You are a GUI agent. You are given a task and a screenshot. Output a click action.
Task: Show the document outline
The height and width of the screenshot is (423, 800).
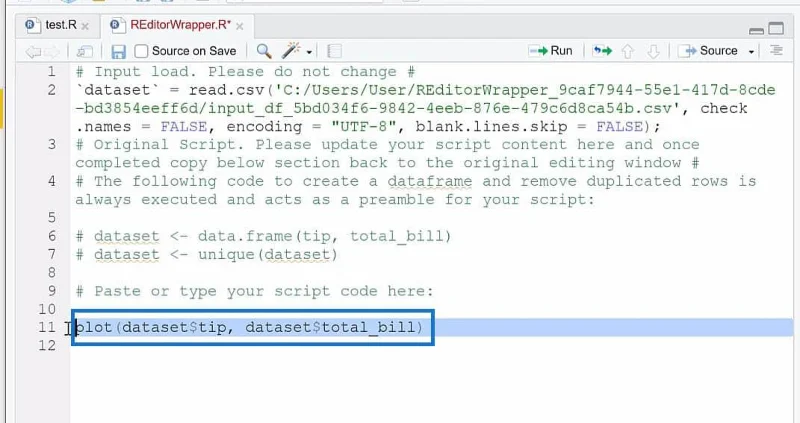click(776, 51)
